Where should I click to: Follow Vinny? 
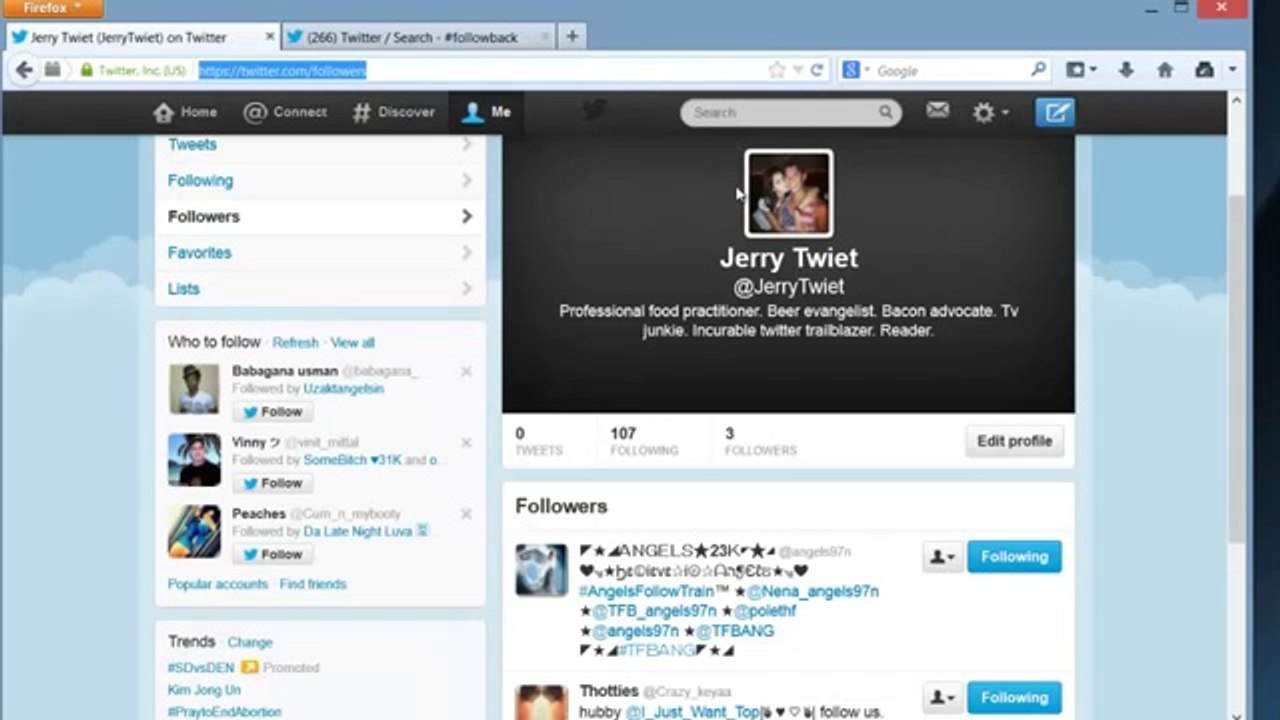(x=273, y=483)
